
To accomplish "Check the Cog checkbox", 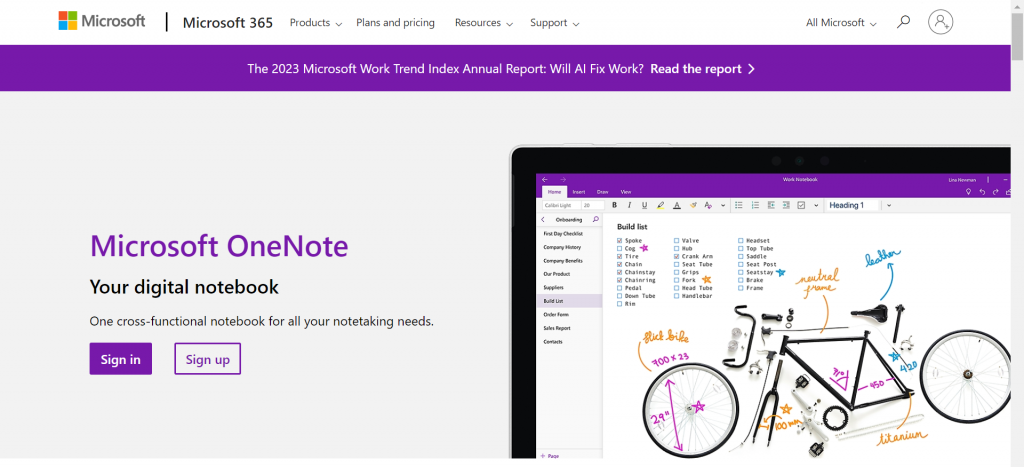I will 620,249.
